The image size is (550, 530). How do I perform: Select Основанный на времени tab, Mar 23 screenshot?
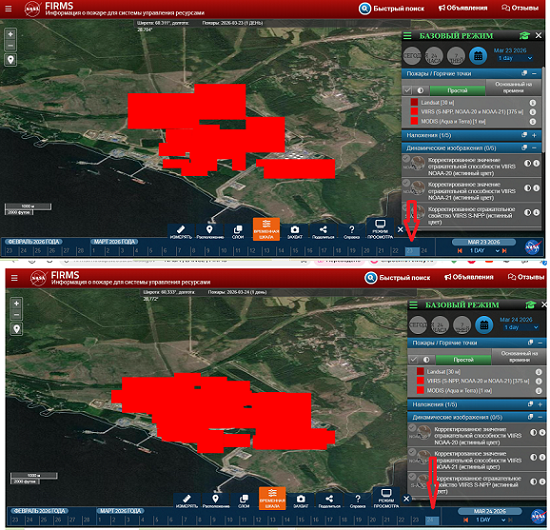tap(513, 87)
